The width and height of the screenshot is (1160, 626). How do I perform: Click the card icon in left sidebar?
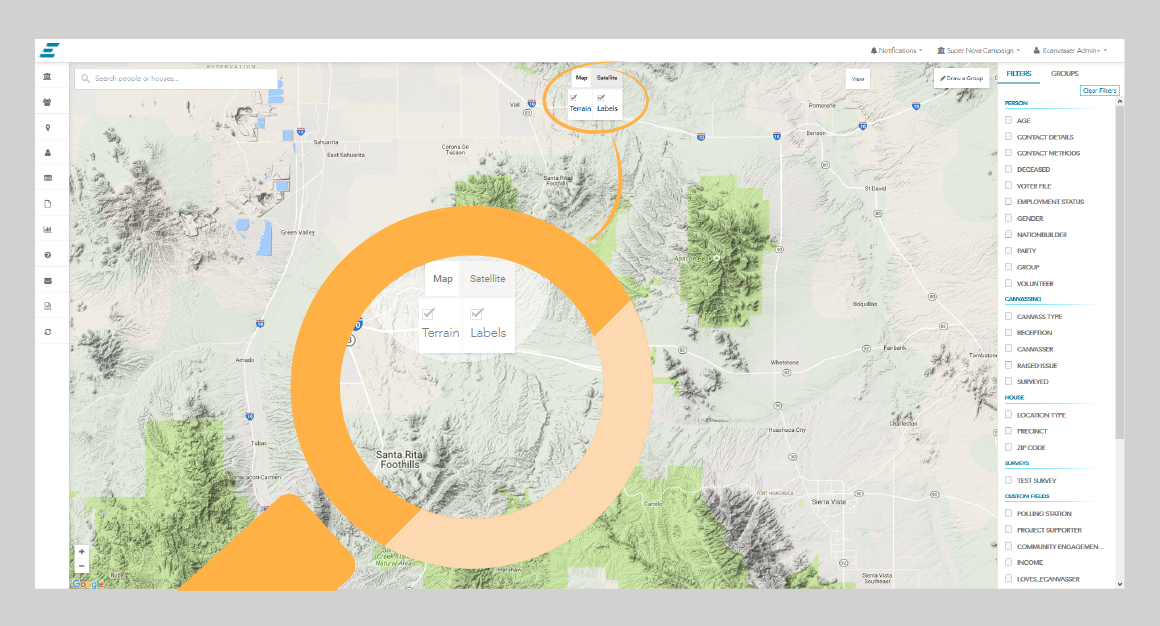(x=48, y=178)
